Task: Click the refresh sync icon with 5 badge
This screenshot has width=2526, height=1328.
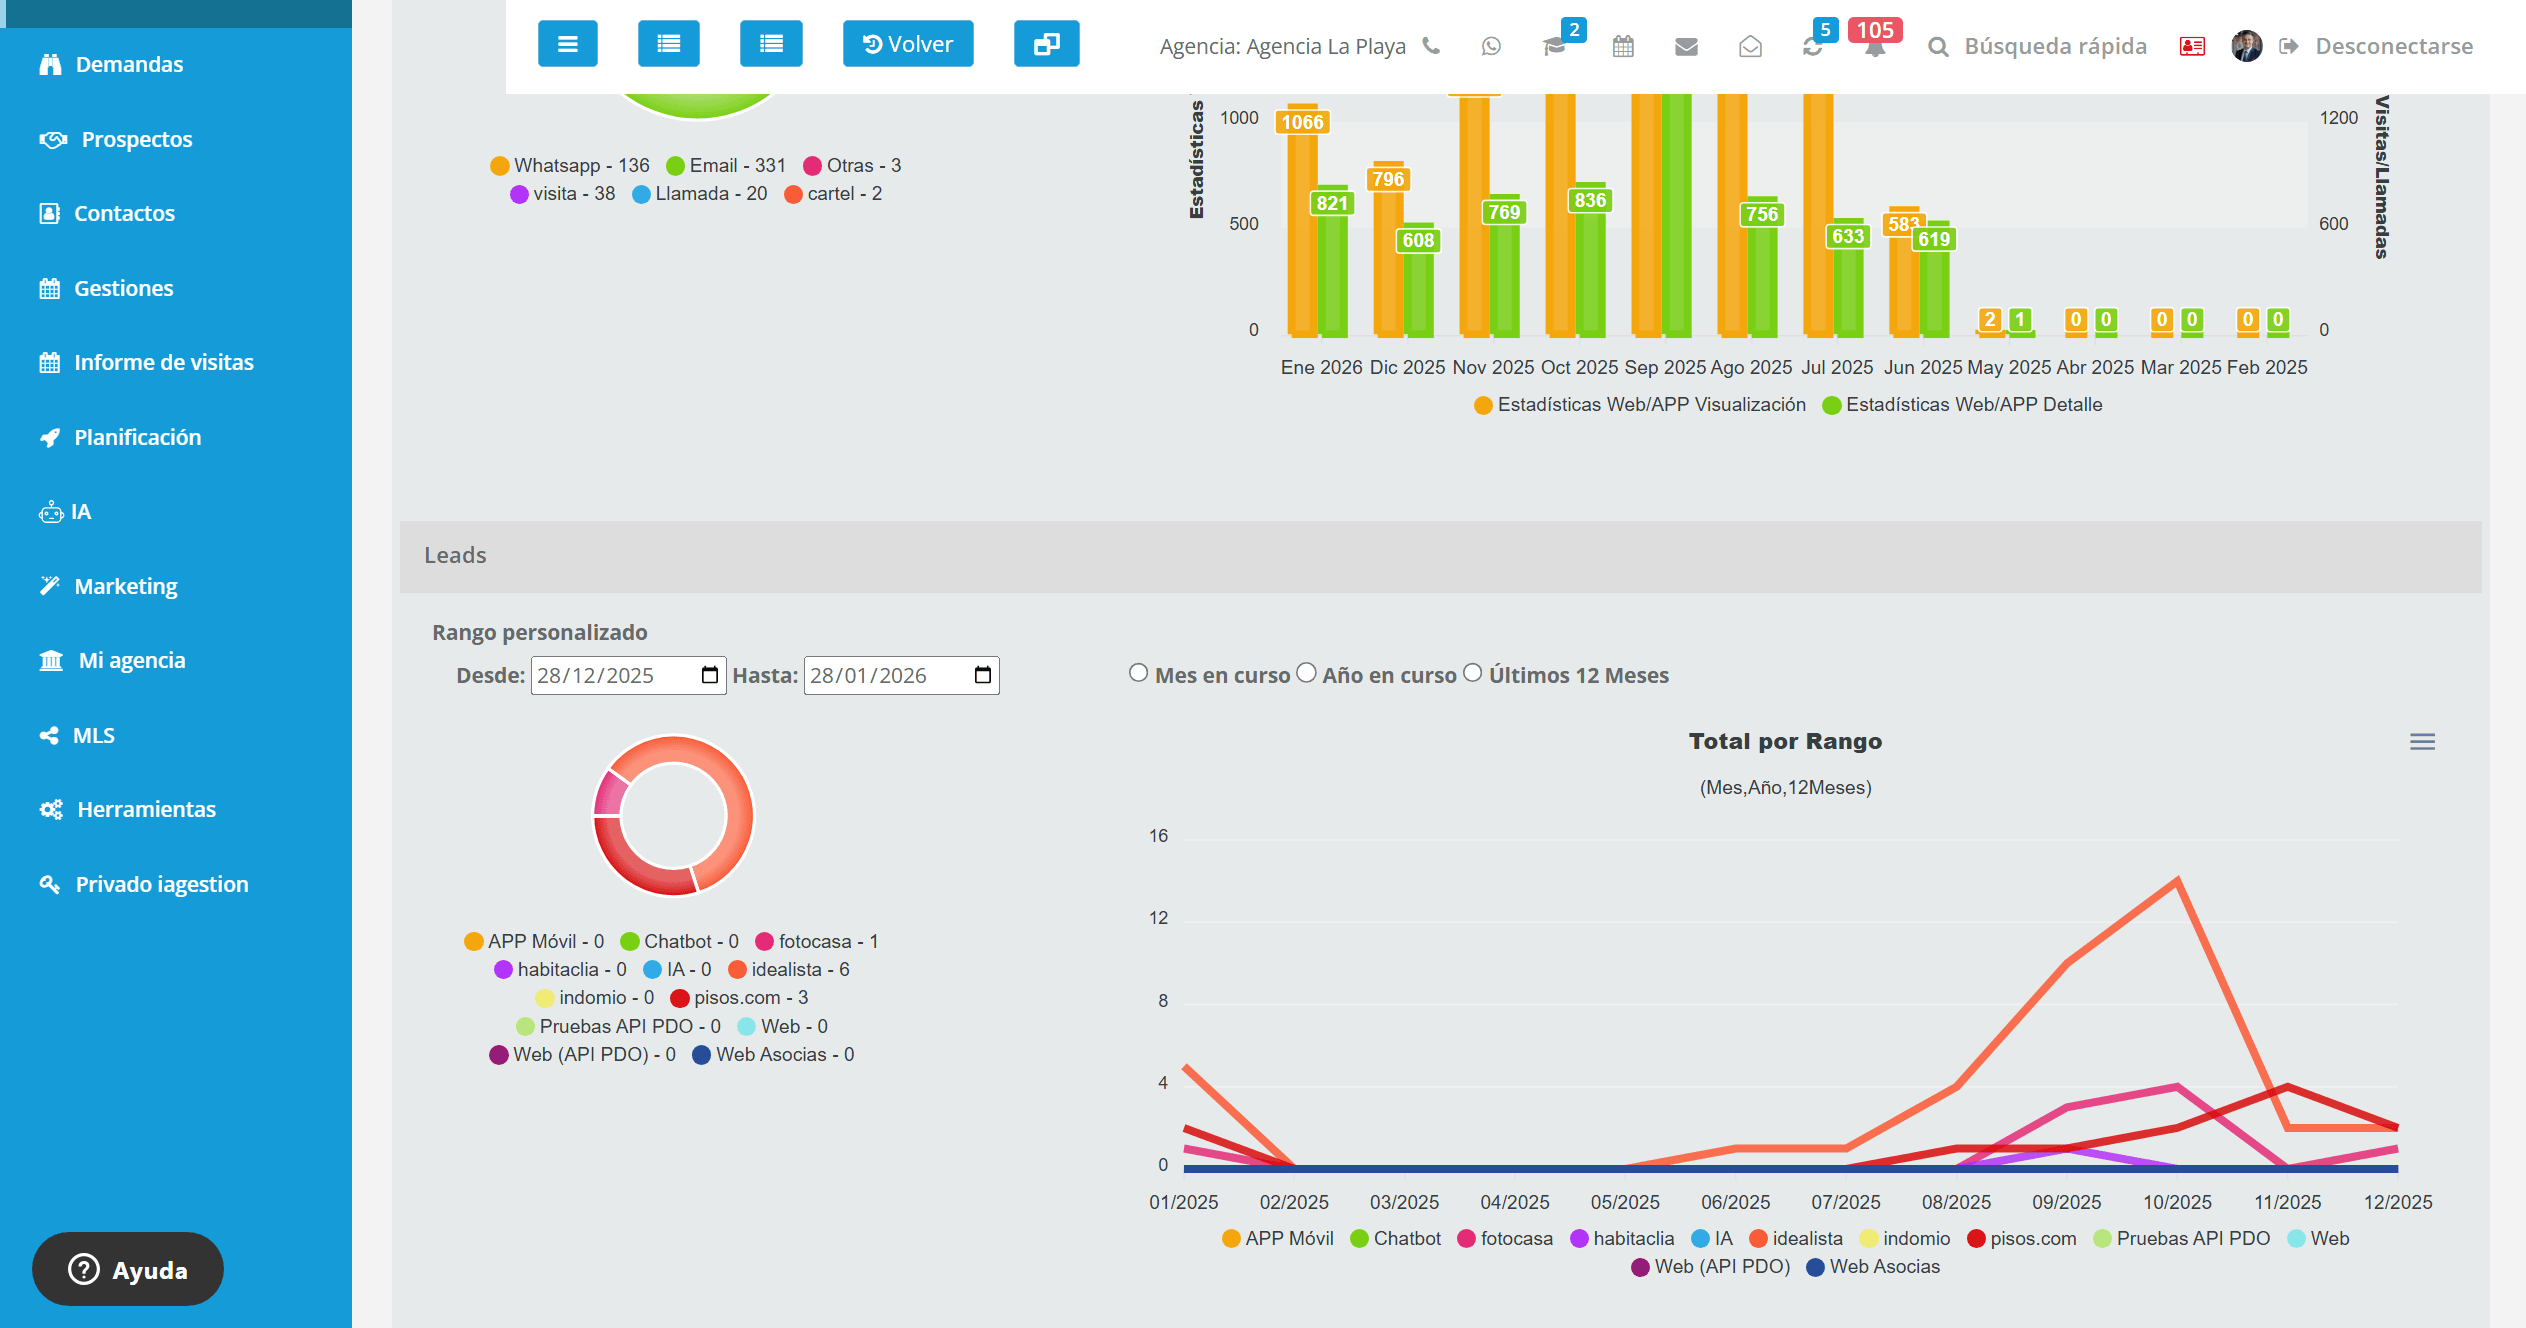Action: tap(1813, 46)
